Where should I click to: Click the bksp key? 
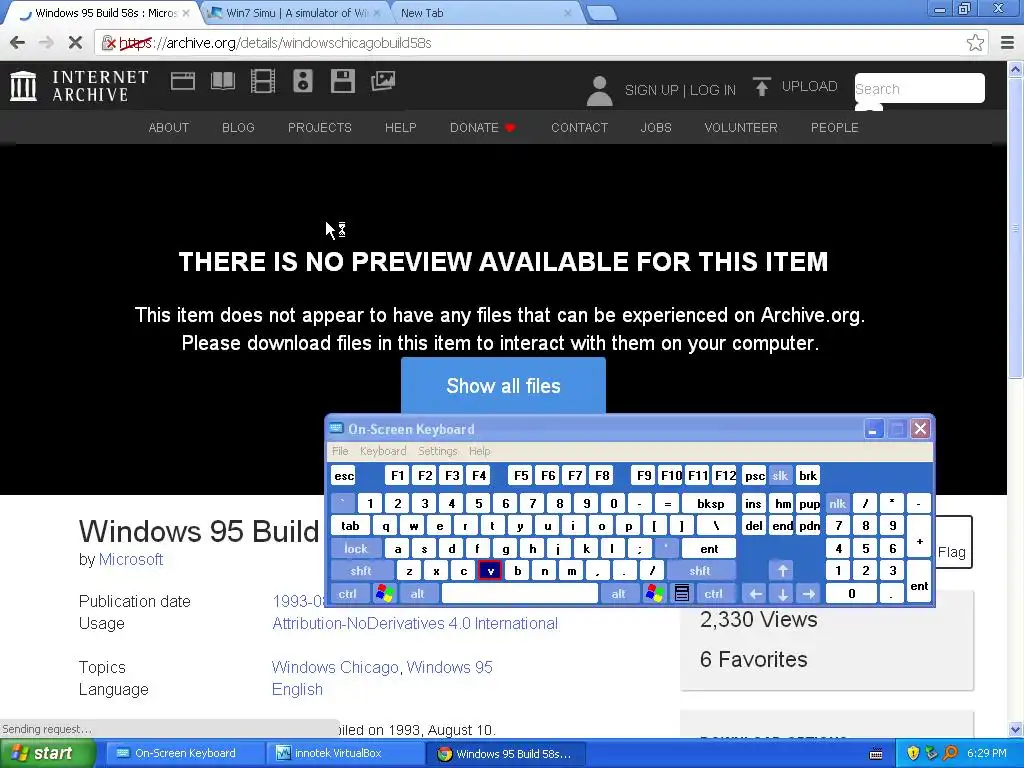point(710,504)
